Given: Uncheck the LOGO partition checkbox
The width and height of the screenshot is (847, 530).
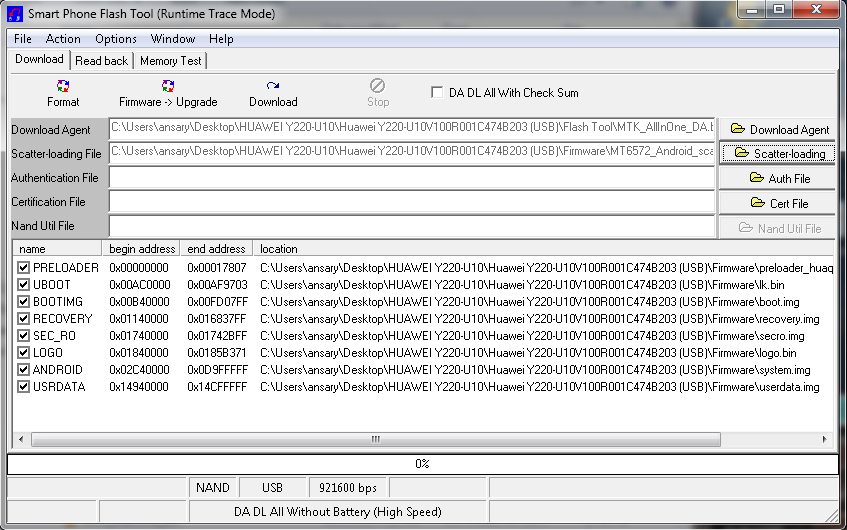Looking at the screenshot, I should [x=23, y=353].
